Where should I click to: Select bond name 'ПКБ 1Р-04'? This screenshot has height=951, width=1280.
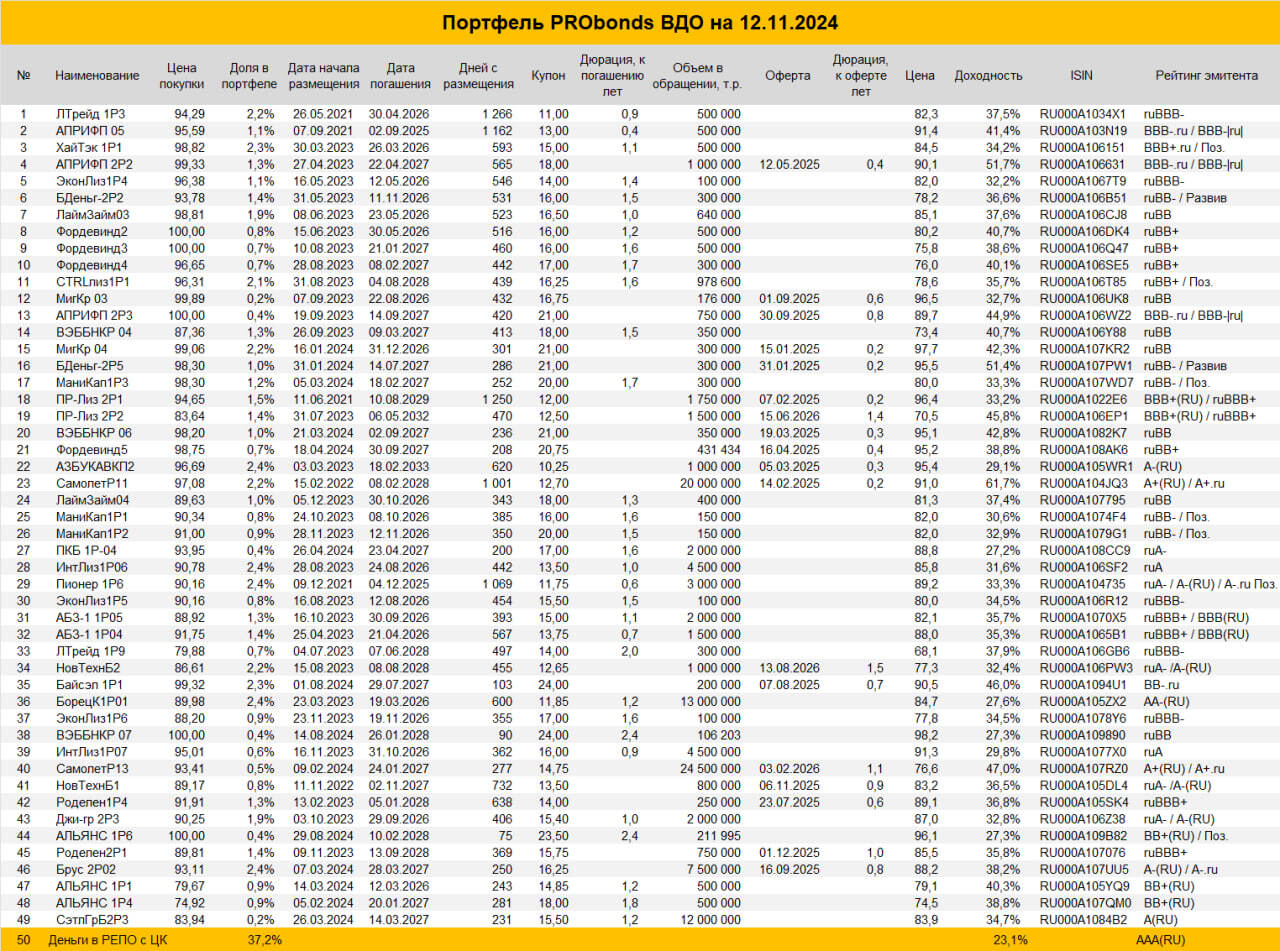point(86,550)
